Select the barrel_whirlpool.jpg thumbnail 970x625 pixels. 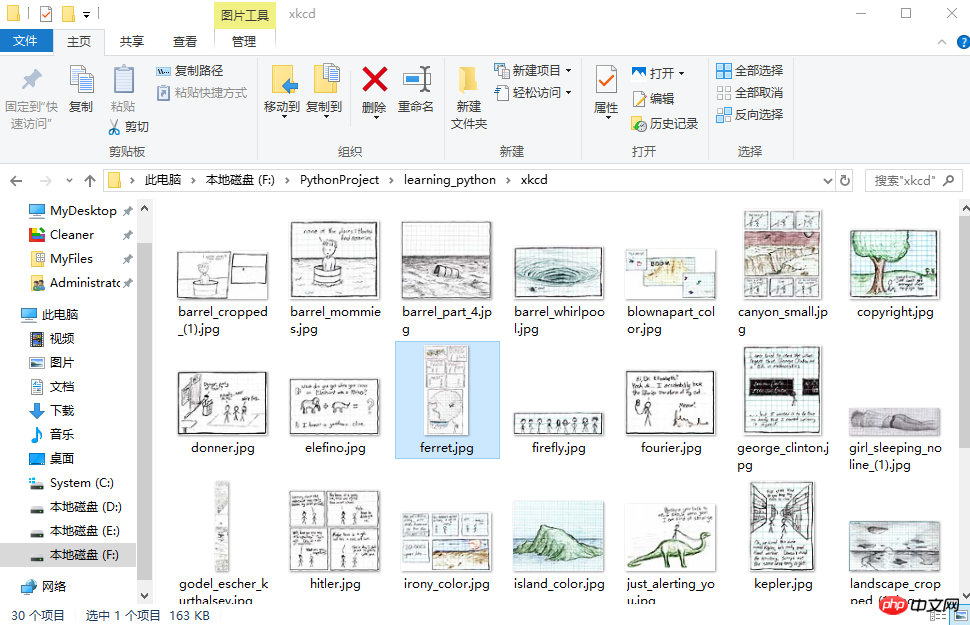(559, 272)
